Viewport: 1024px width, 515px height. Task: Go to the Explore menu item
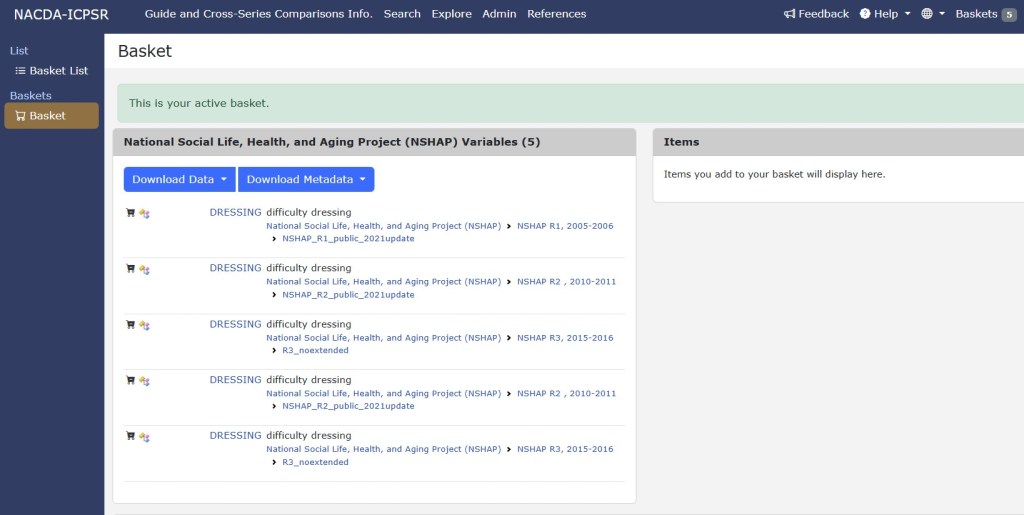click(451, 14)
